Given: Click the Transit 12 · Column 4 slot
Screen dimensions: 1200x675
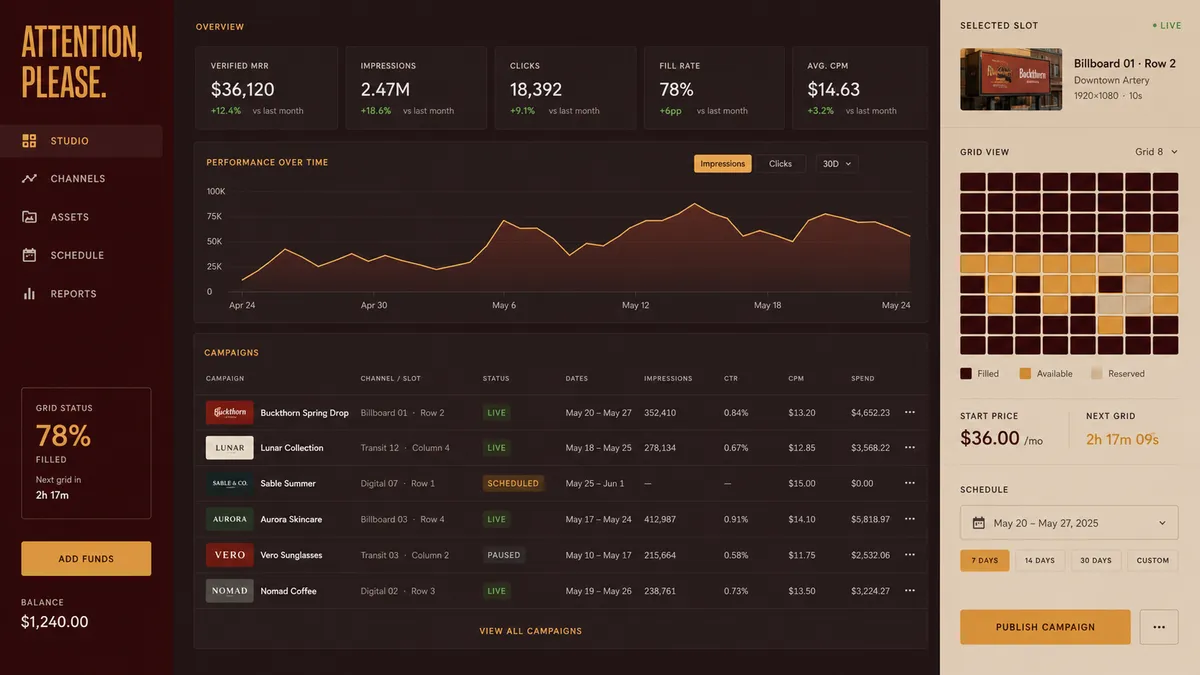Looking at the screenshot, I should pos(405,448).
